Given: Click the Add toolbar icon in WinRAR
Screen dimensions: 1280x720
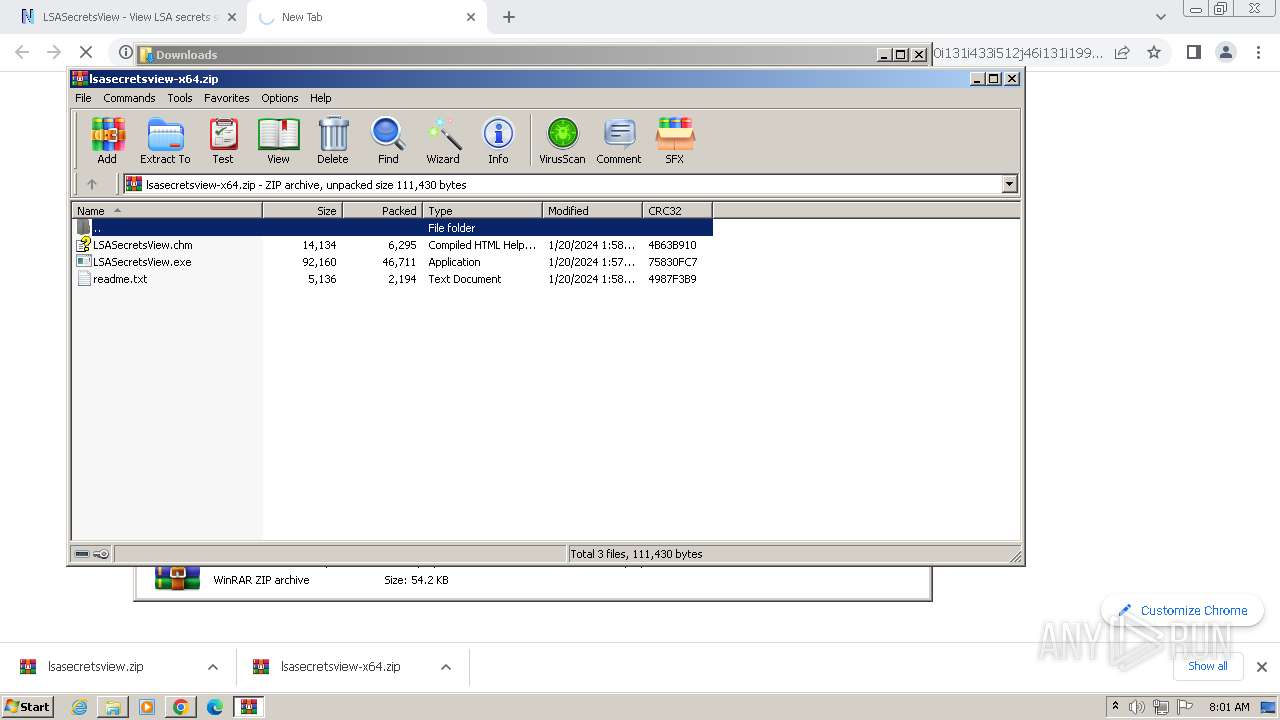Looking at the screenshot, I should 107,140.
